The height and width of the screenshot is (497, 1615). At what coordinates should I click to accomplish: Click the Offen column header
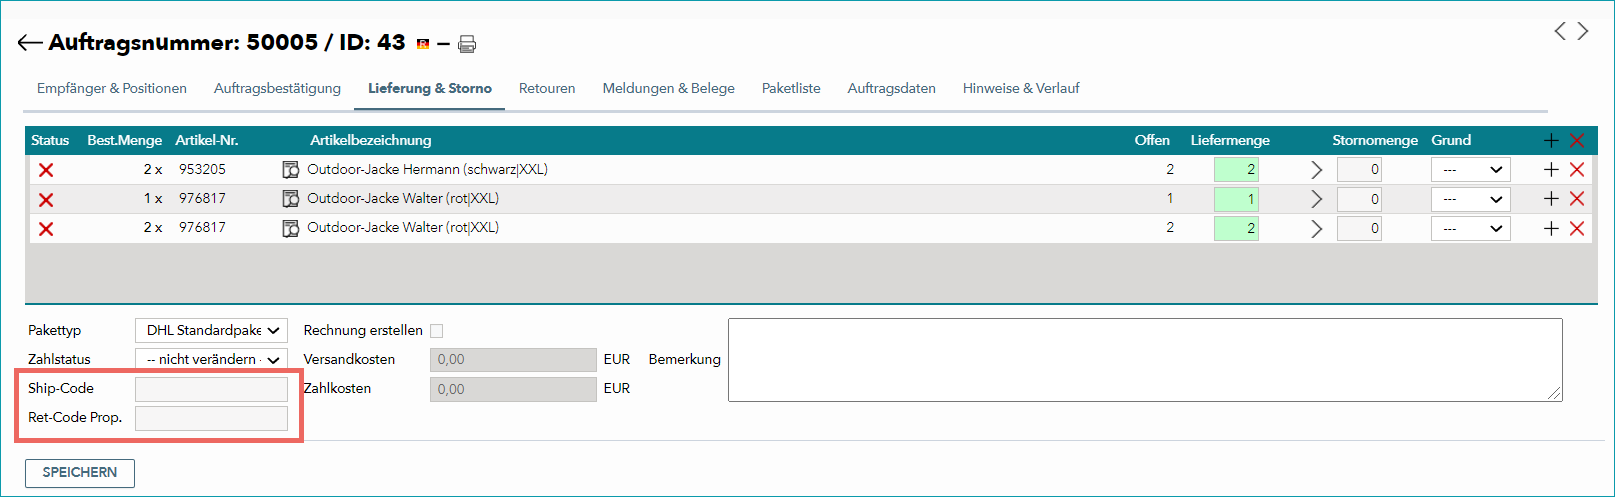pyautogui.click(x=1152, y=141)
